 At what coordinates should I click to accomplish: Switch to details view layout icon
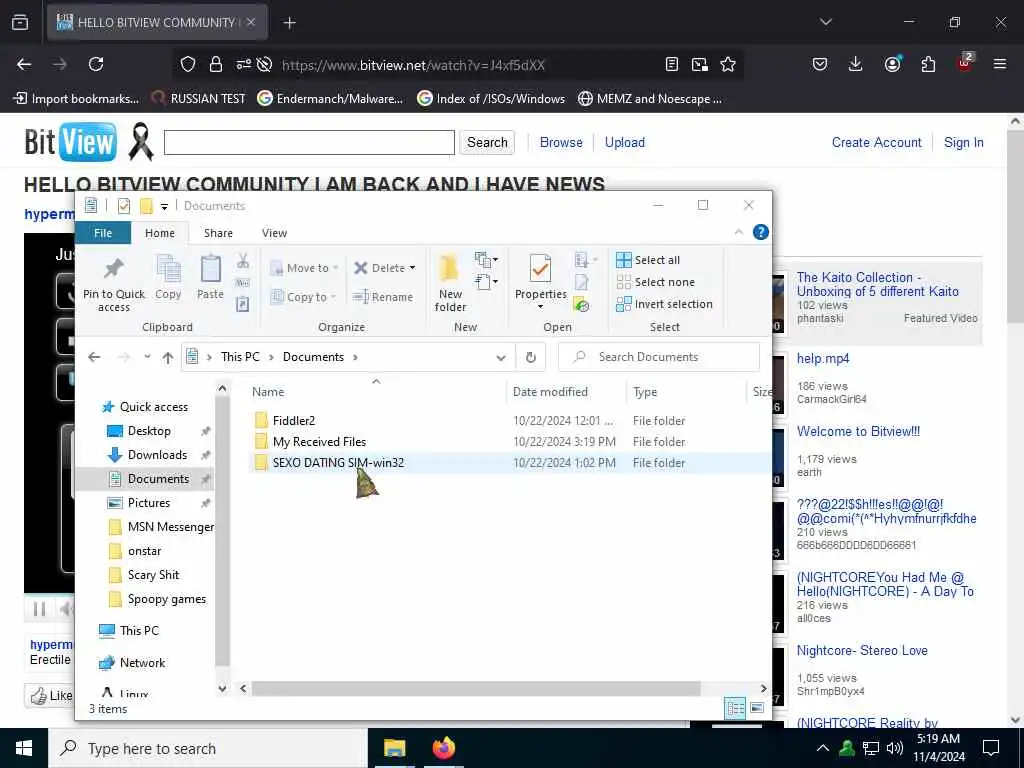pos(735,708)
